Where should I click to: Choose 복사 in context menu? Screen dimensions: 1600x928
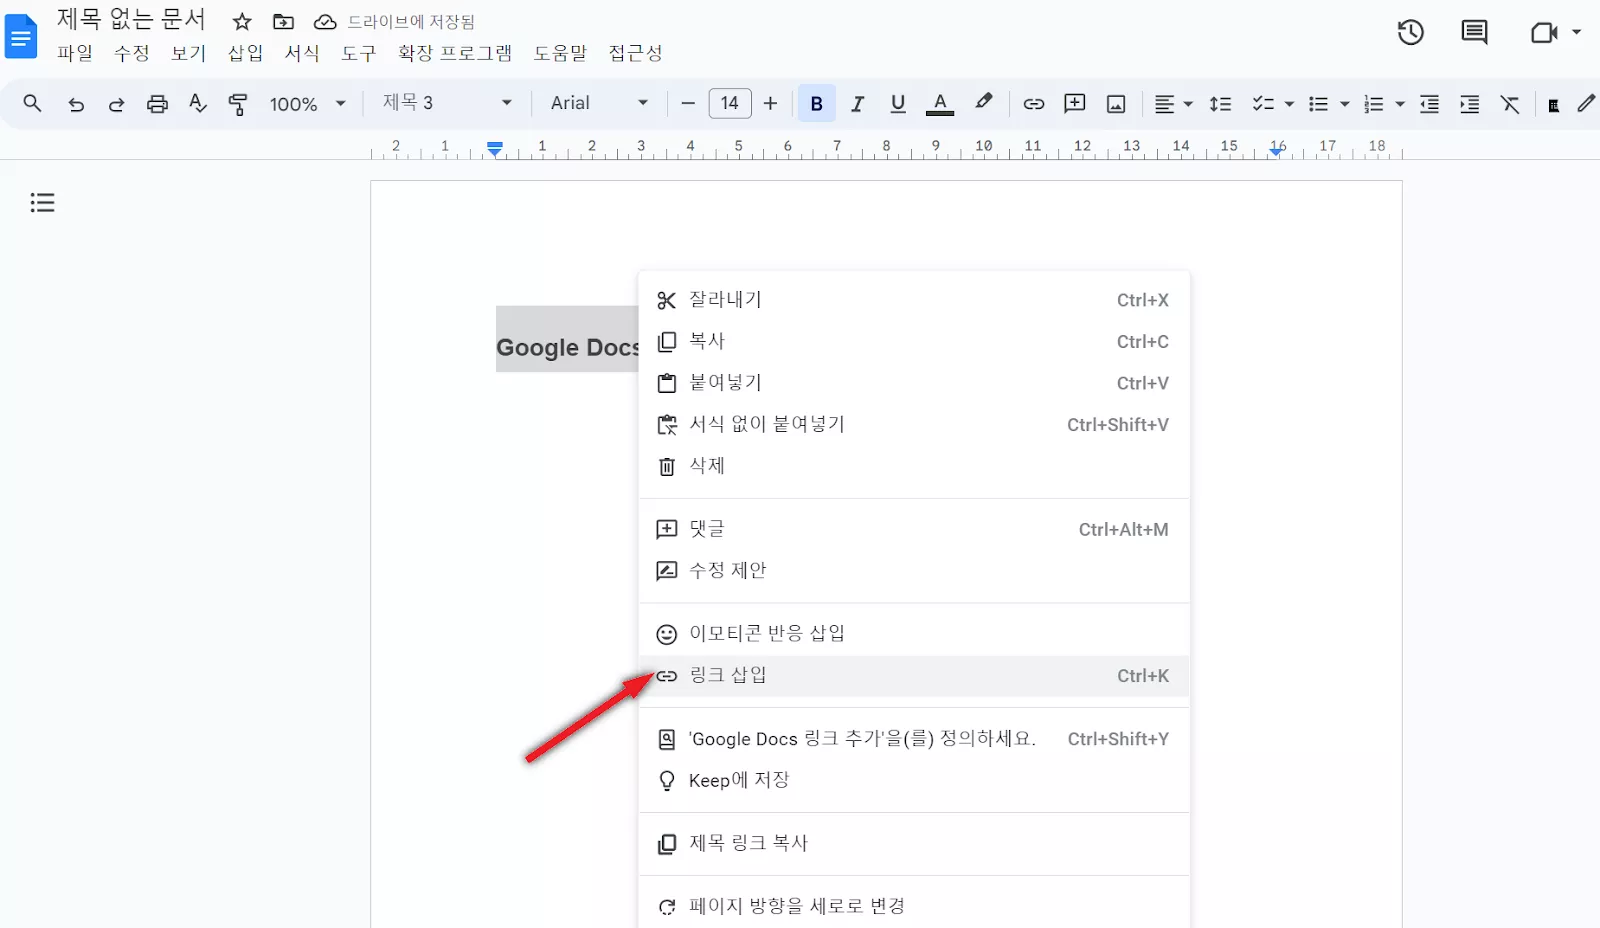click(914, 341)
